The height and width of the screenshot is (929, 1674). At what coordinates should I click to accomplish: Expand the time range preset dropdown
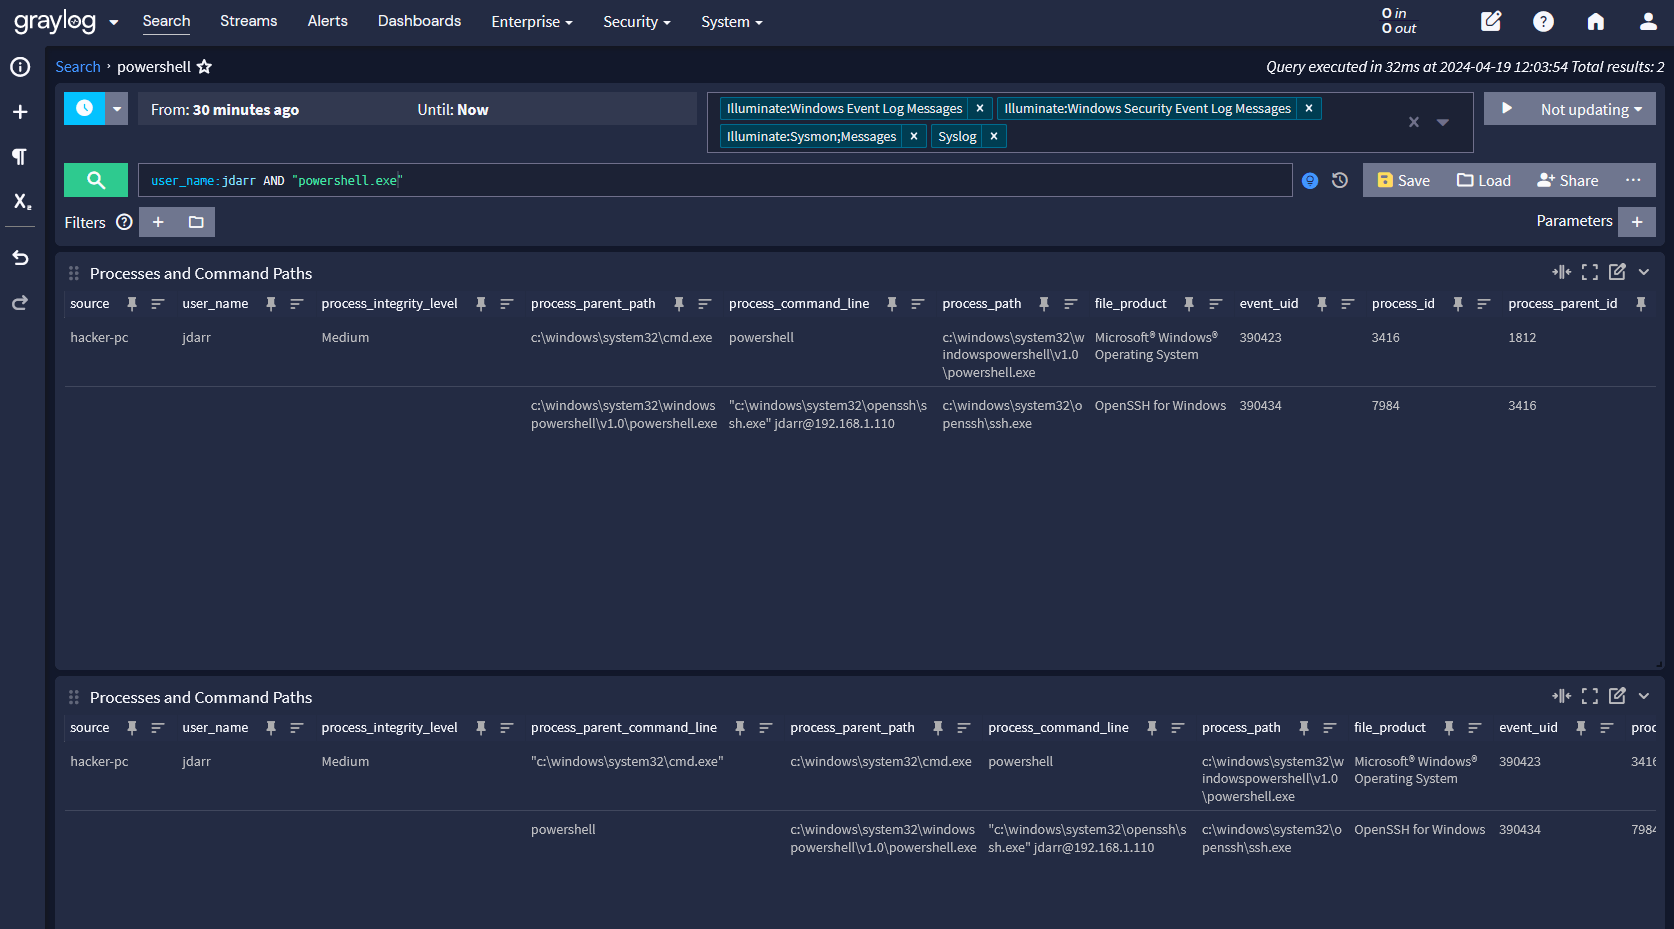[x=117, y=109]
